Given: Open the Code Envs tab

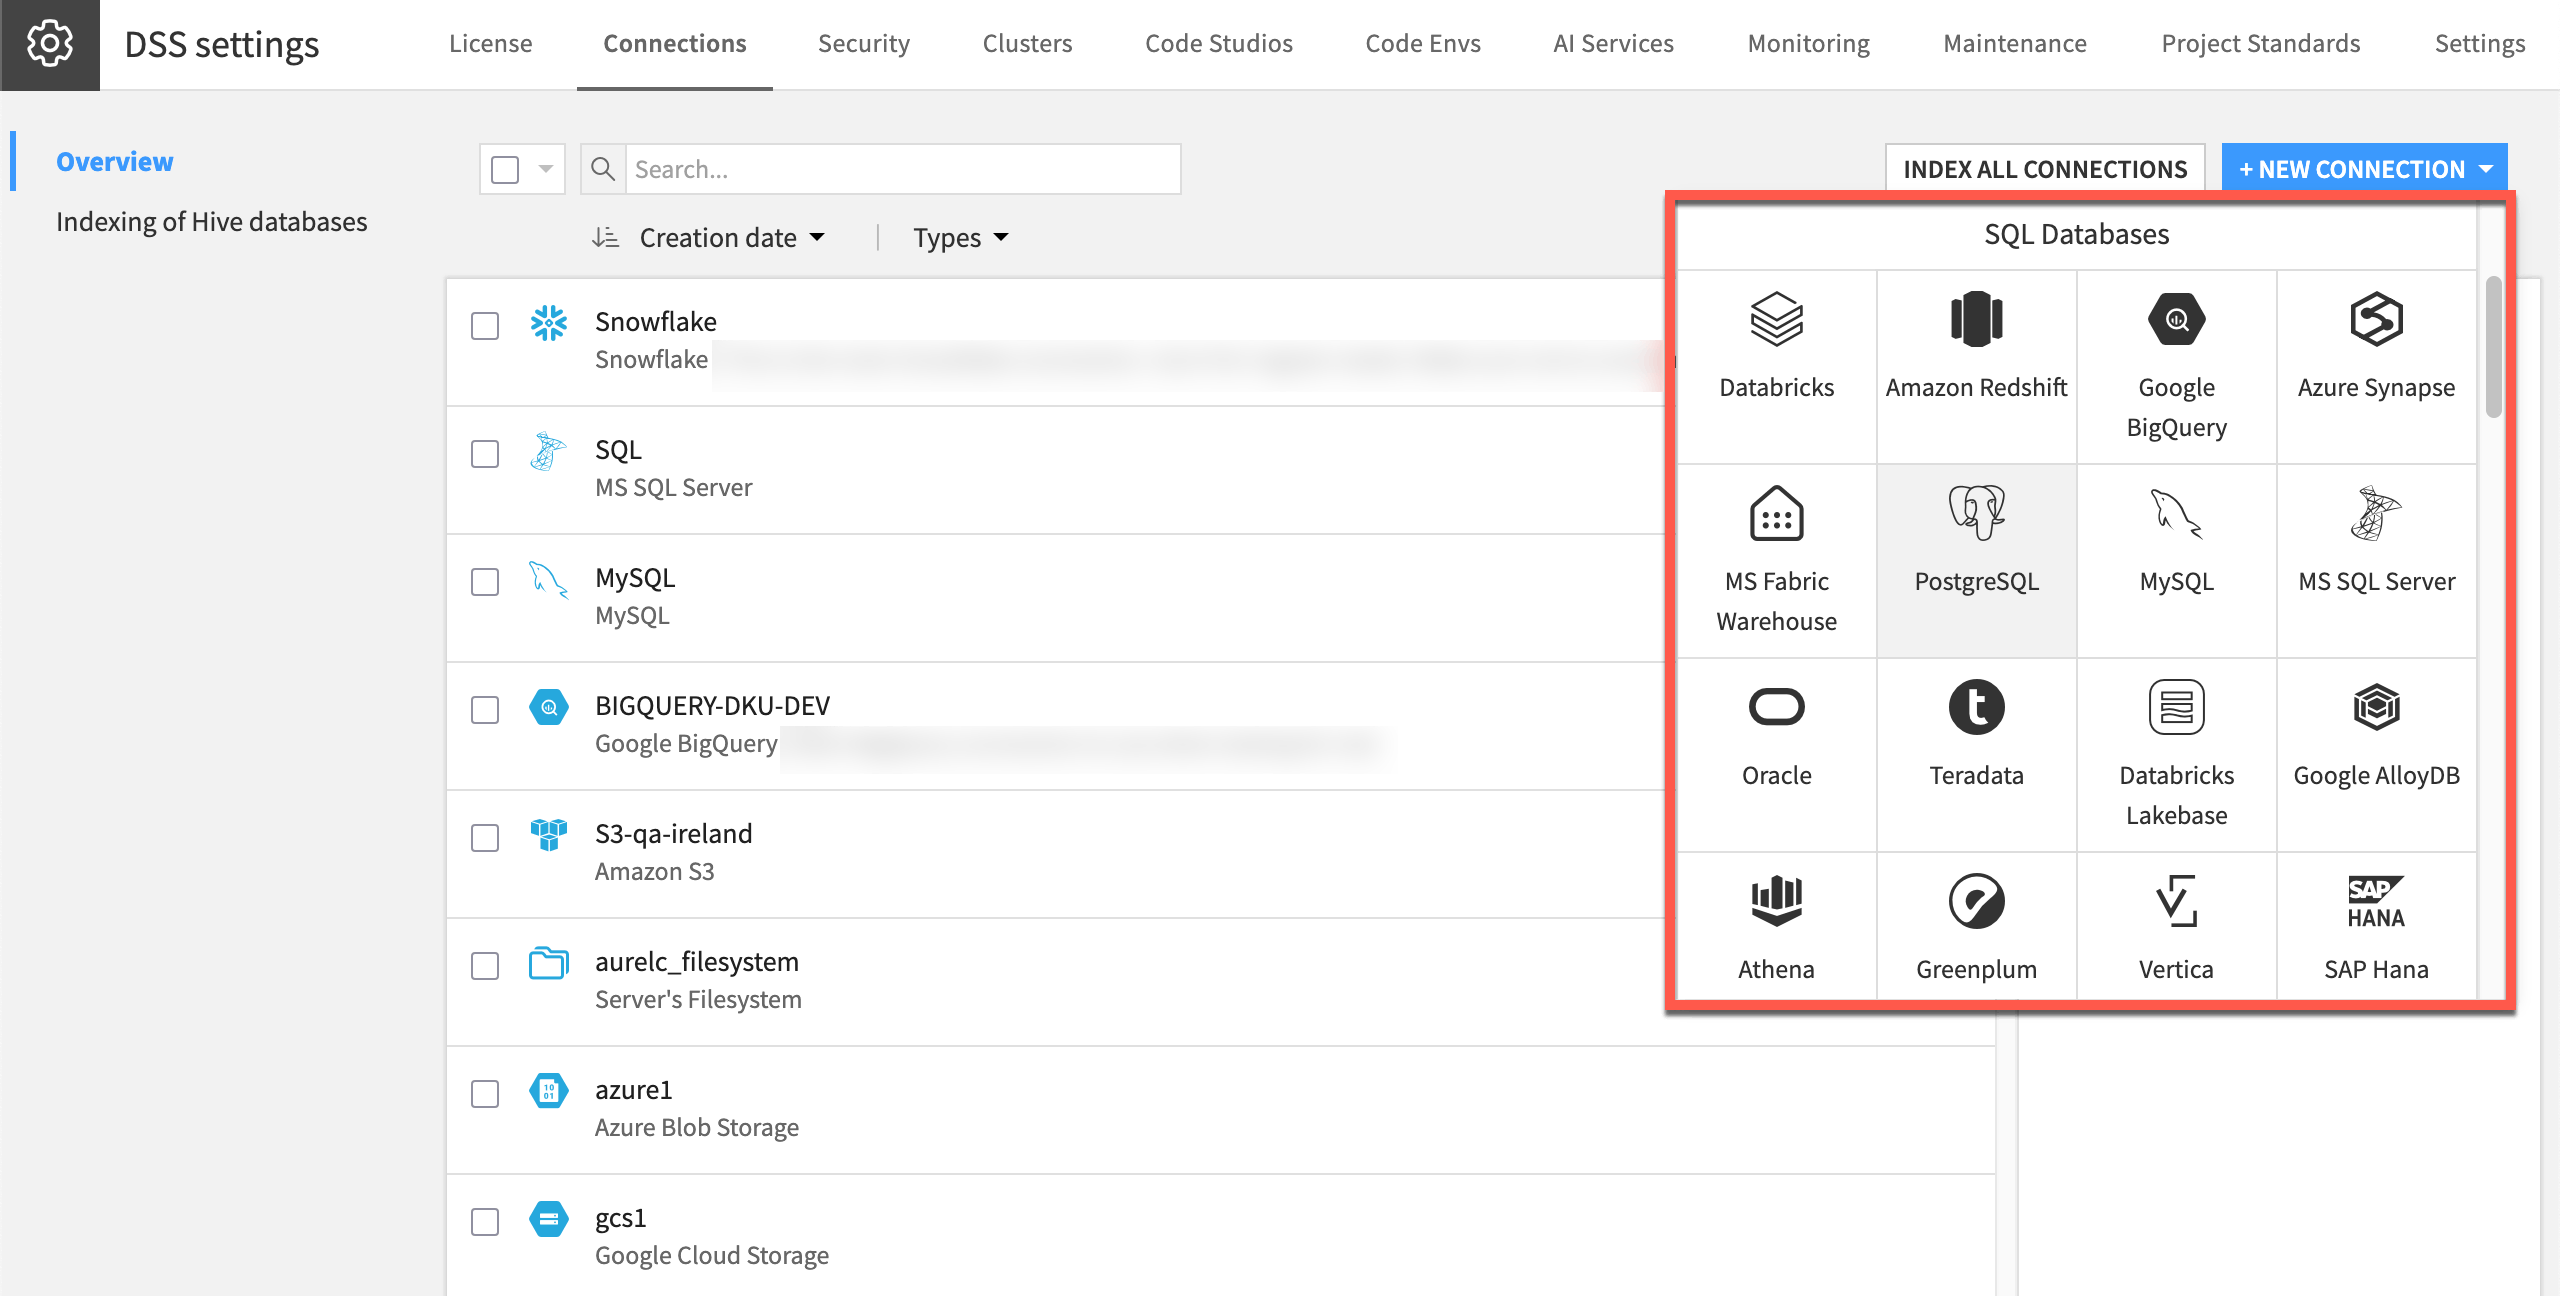Looking at the screenshot, I should [1423, 44].
